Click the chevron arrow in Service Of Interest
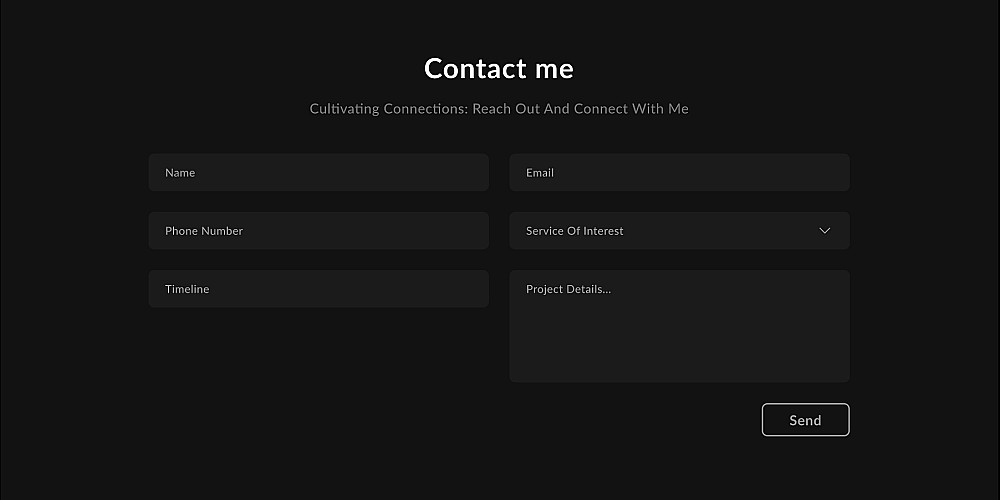Image resolution: width=1000 pixels, height=500 pixels. 825,231
